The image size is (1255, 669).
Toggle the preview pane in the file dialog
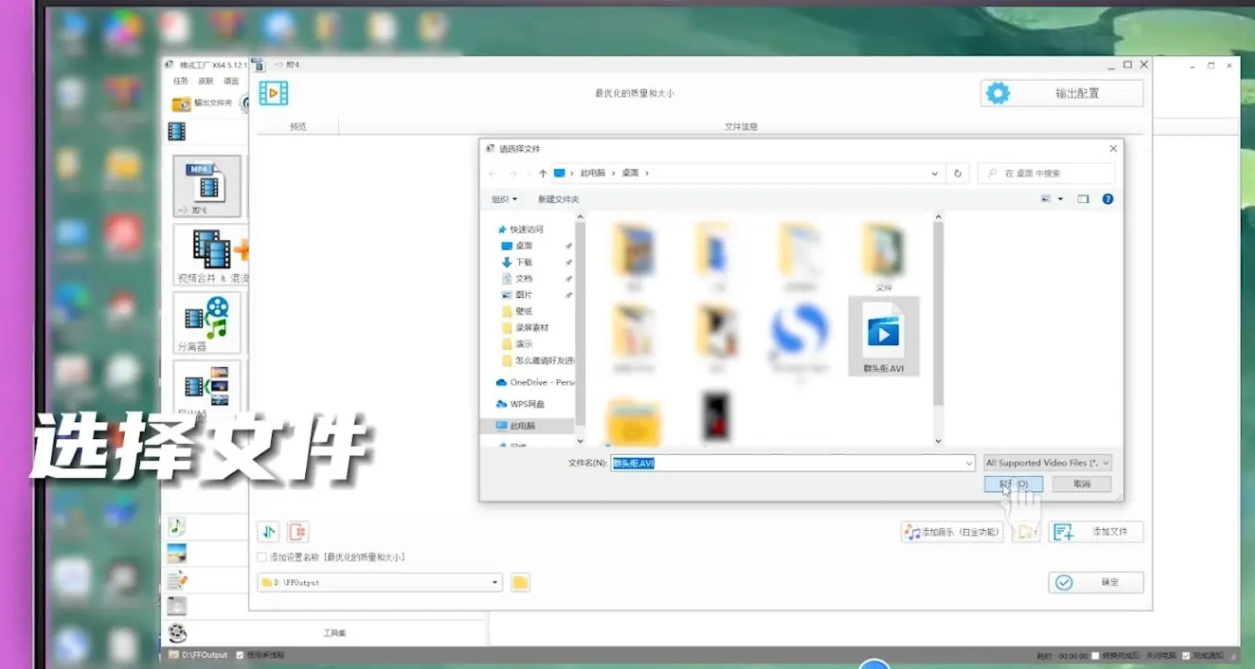1082,198
